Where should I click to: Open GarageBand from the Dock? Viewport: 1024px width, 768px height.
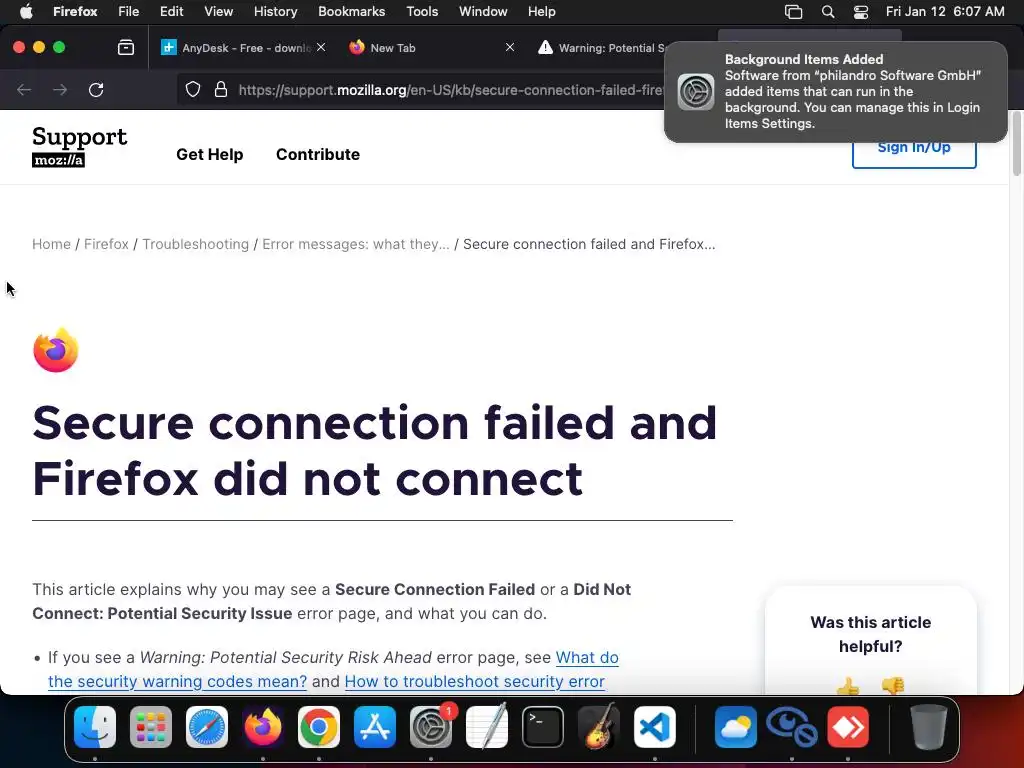tap(599, 727)
